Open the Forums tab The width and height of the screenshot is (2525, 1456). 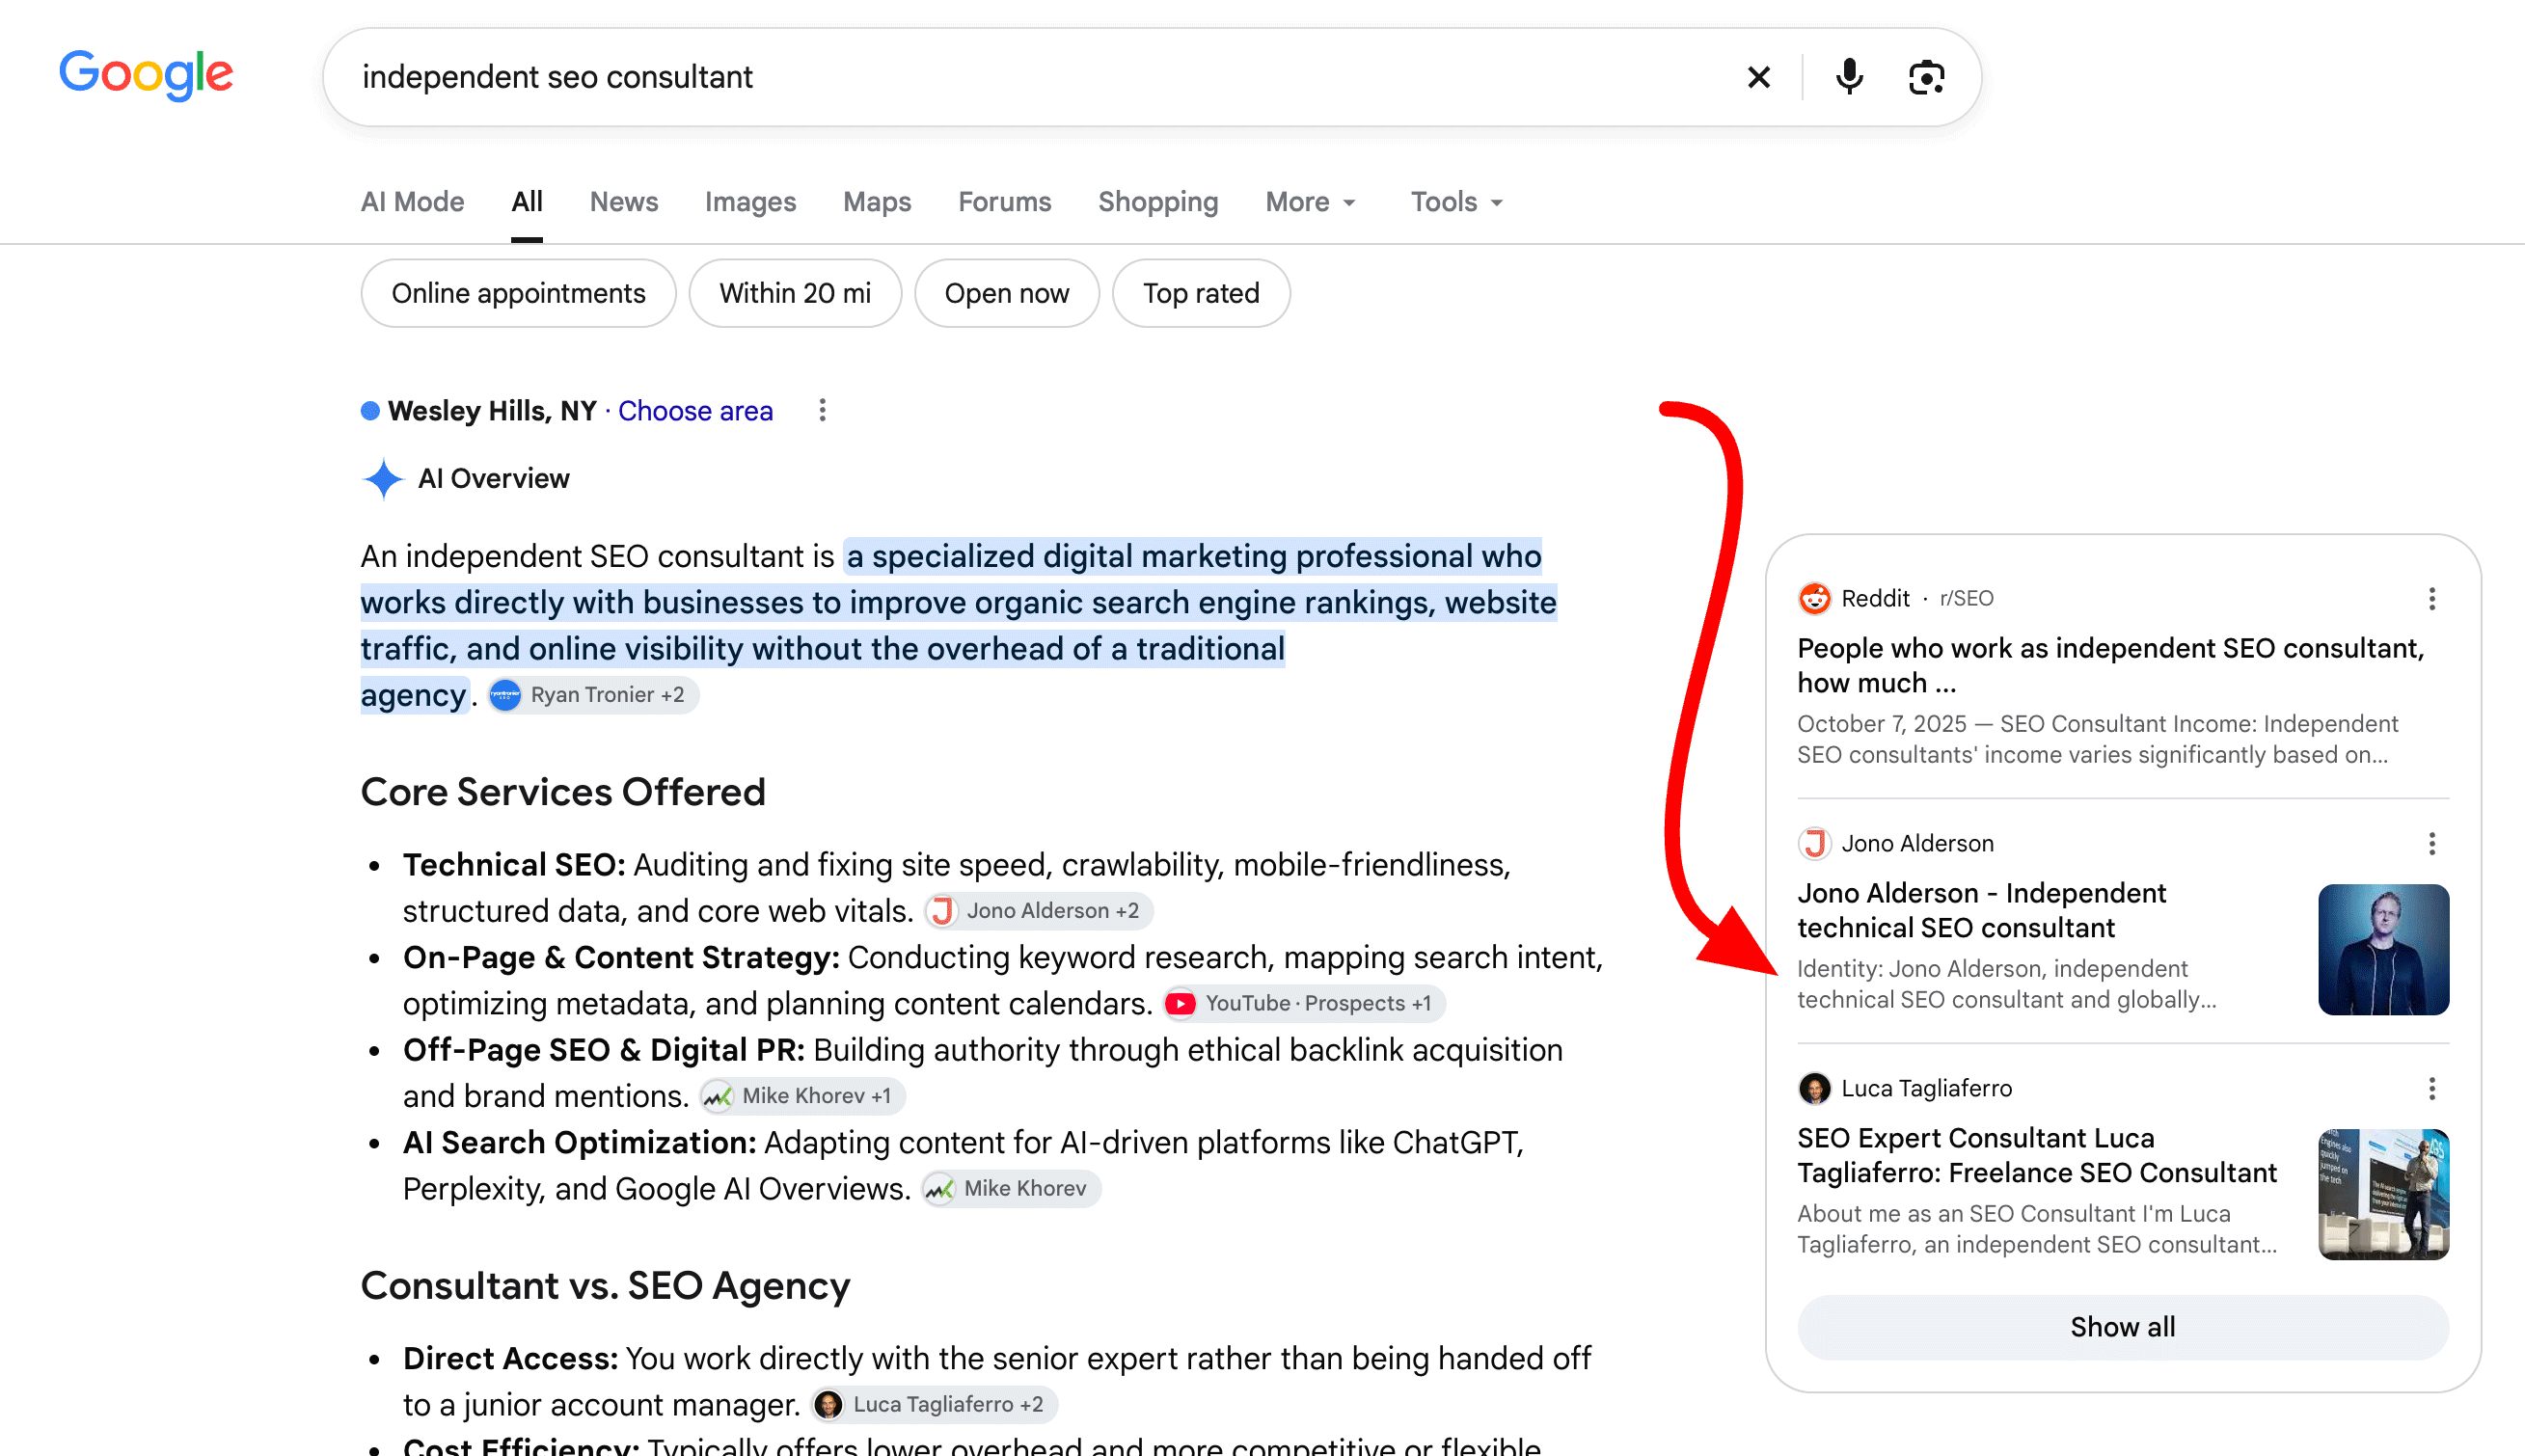(x=1004, y=202)
